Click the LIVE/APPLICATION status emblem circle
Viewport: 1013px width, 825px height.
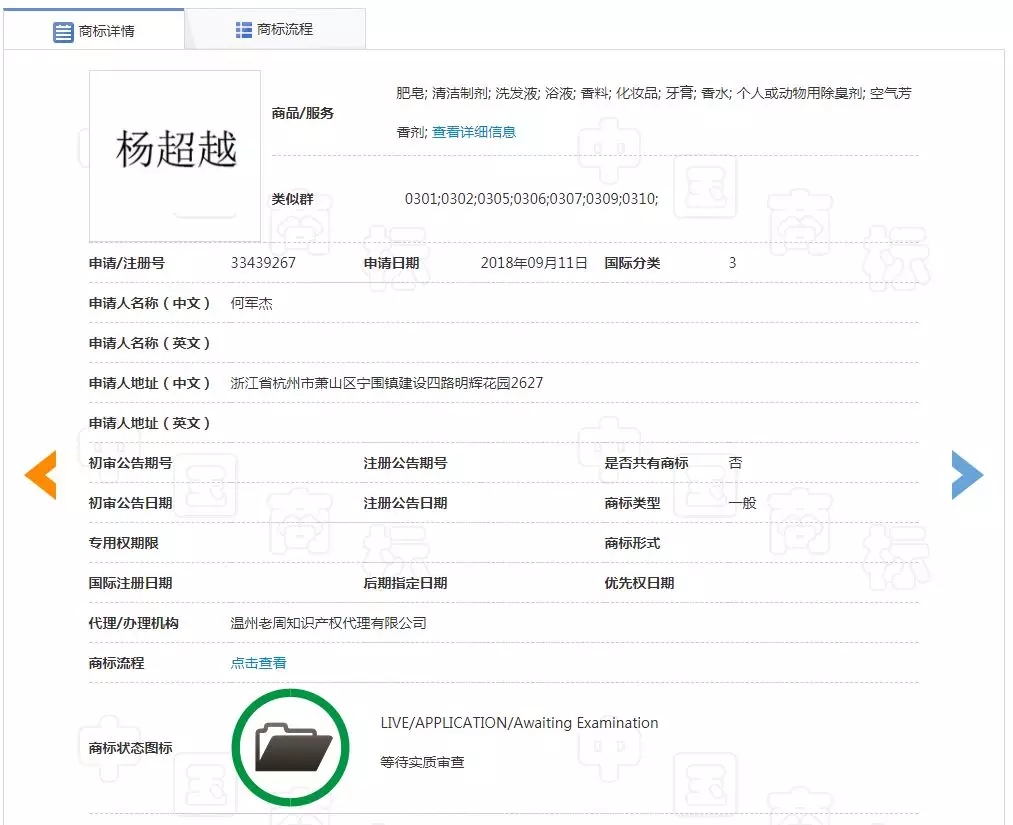290,746
